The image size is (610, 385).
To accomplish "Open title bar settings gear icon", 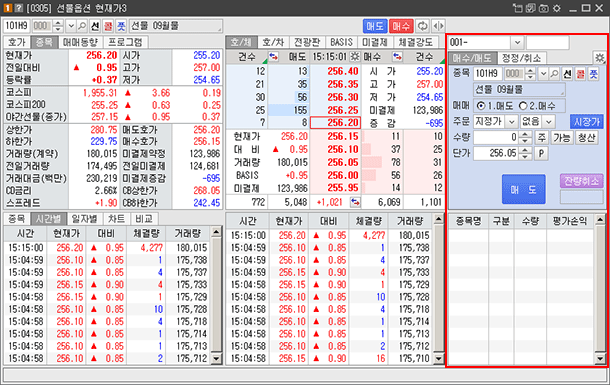I will click(x=557, y=8).
